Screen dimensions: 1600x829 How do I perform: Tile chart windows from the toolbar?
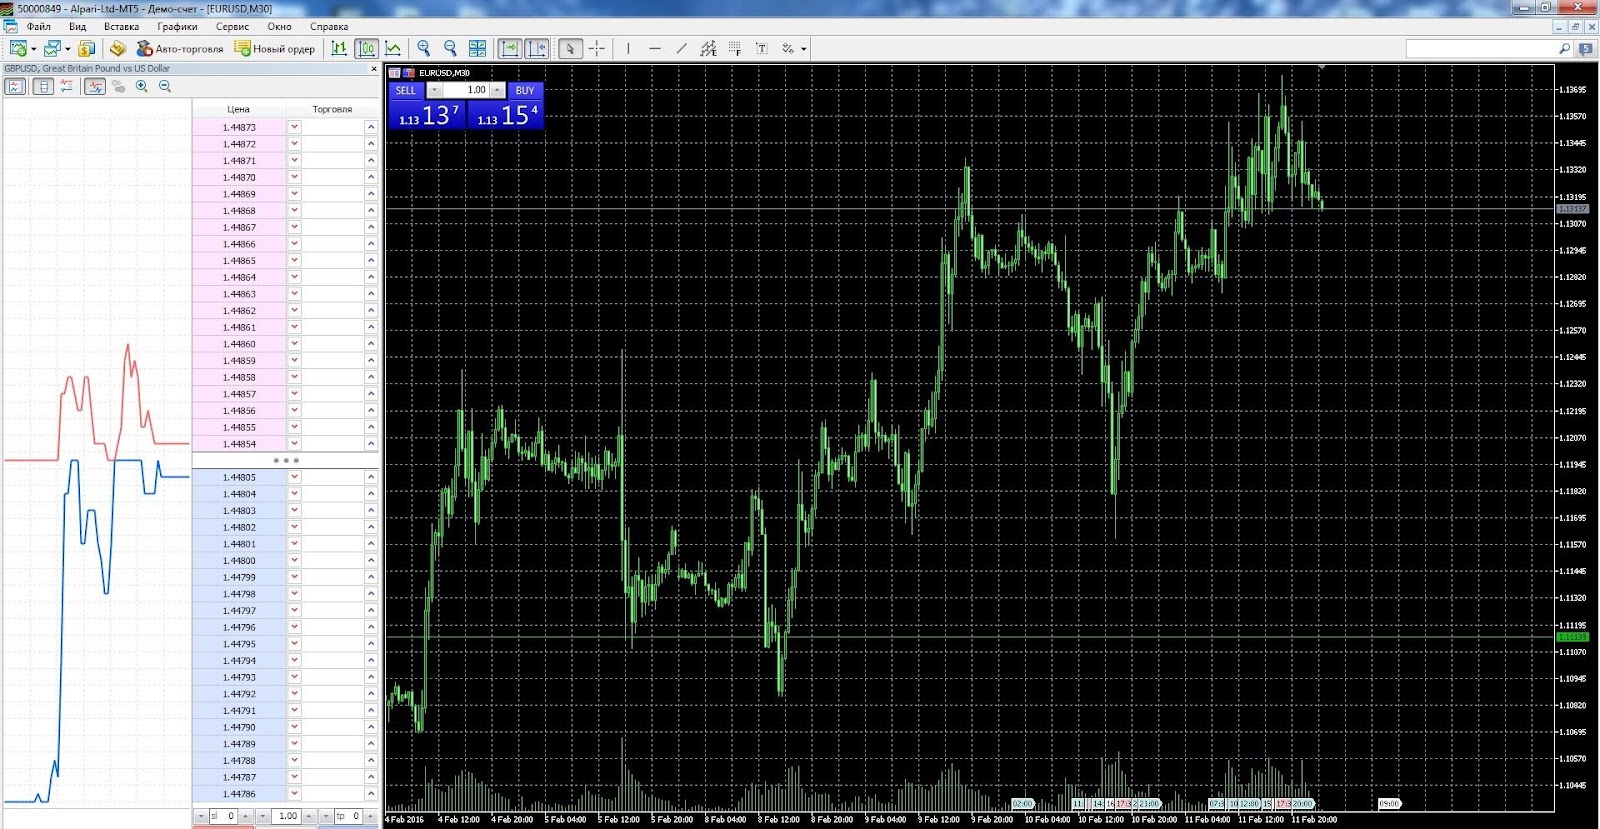coord(477,48)
